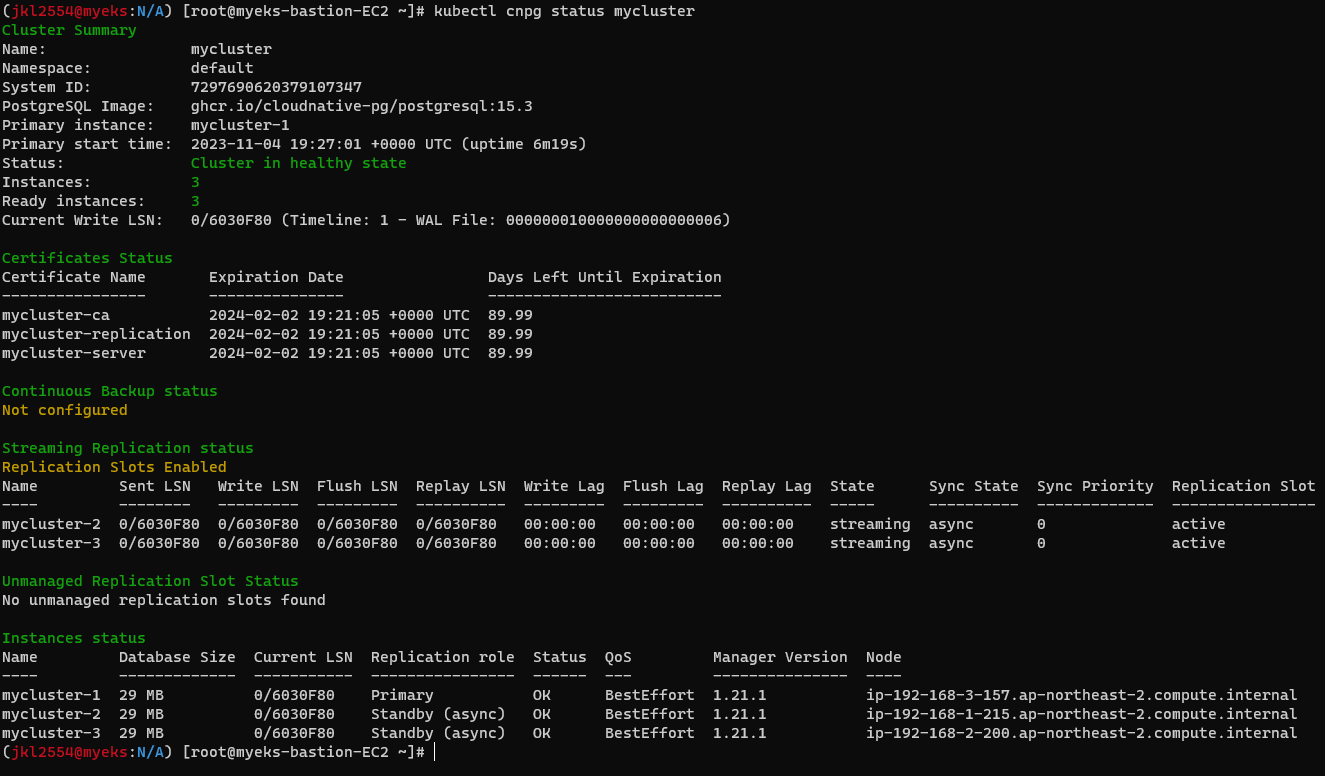Viewport: 1325px width, 776px height.
Task: Click mycluster-2 in the streaming replication table
Action: (51, 524)
